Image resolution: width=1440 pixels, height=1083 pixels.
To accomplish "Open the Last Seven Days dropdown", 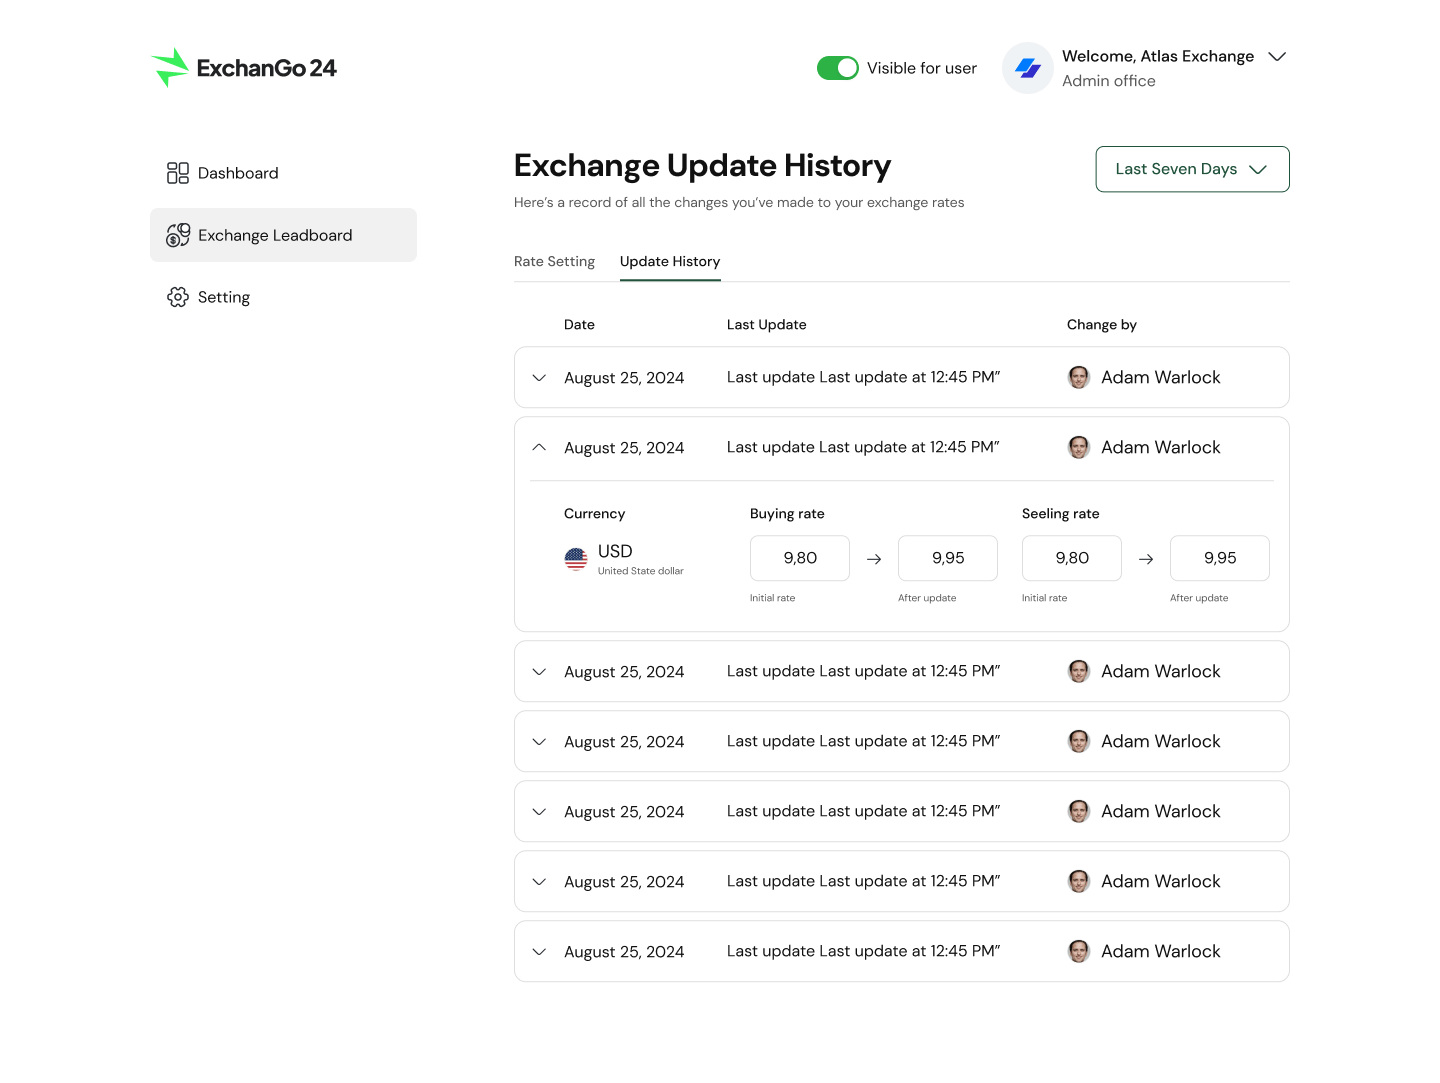I will (1192, 169).
